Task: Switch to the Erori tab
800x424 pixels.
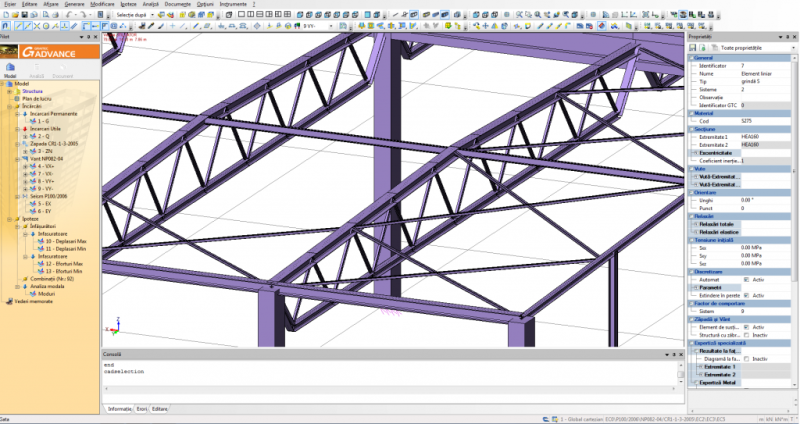Action: click(141, 409)
